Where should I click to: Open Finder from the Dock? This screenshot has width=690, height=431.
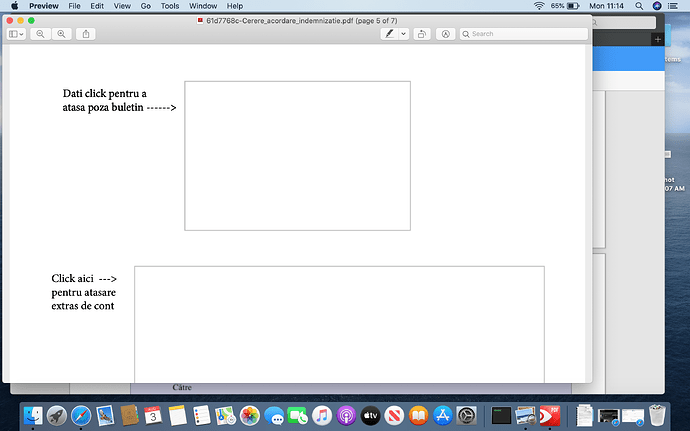point(33,415)
